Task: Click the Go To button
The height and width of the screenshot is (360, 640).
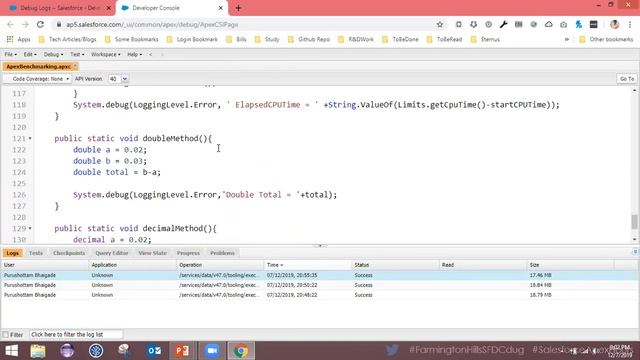Action: point(627,79)
